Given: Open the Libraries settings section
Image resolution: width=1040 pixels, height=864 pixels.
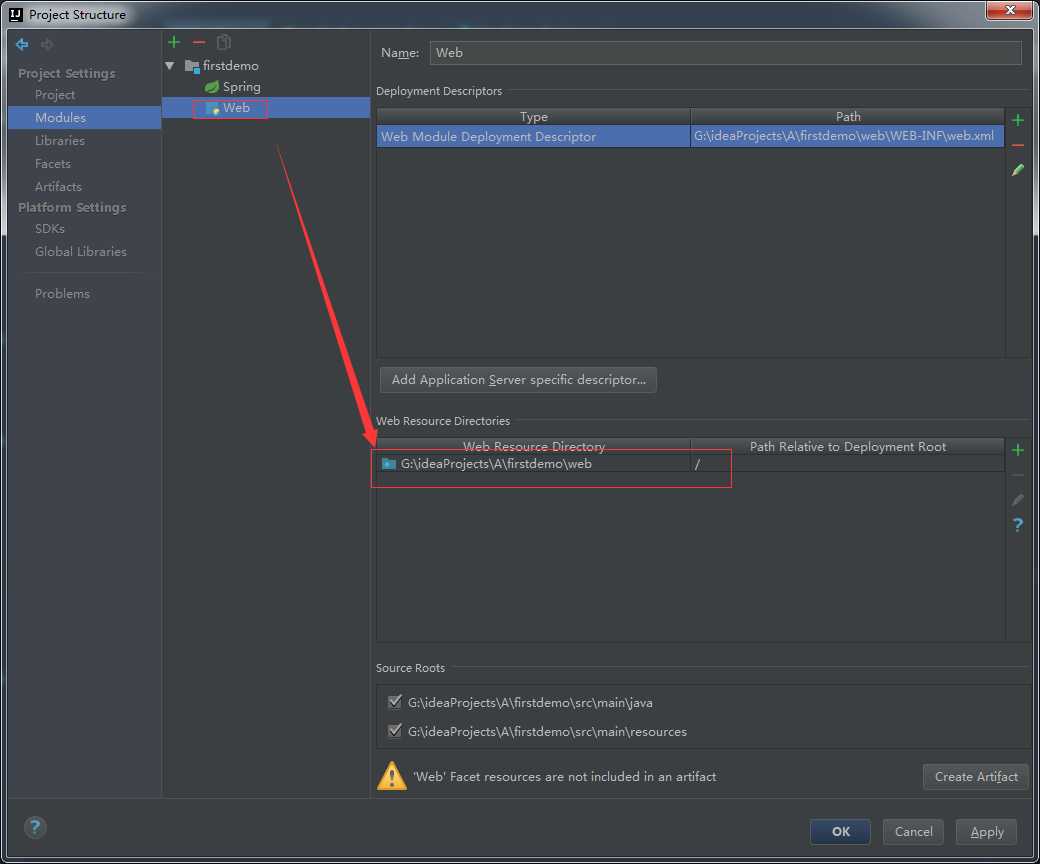Looking at the screenshot, I should pos(60,141).
